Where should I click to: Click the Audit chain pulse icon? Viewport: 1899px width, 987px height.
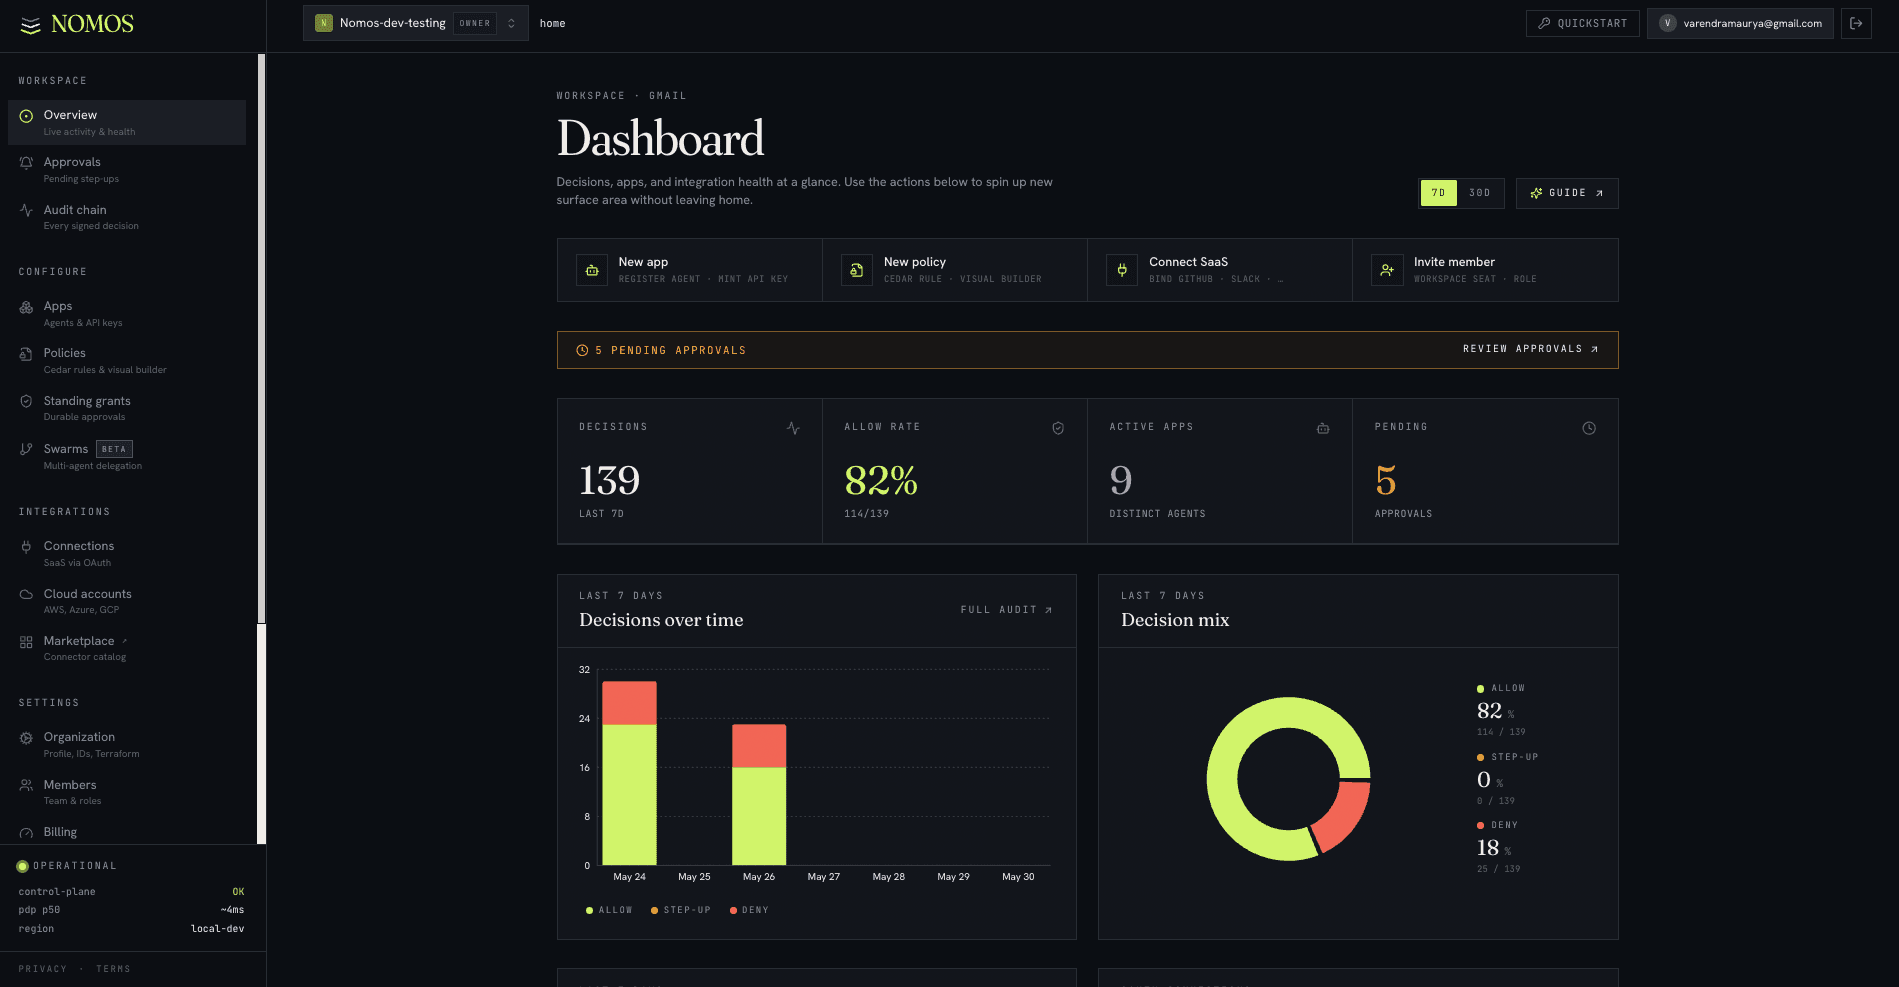tap(26, 210)
